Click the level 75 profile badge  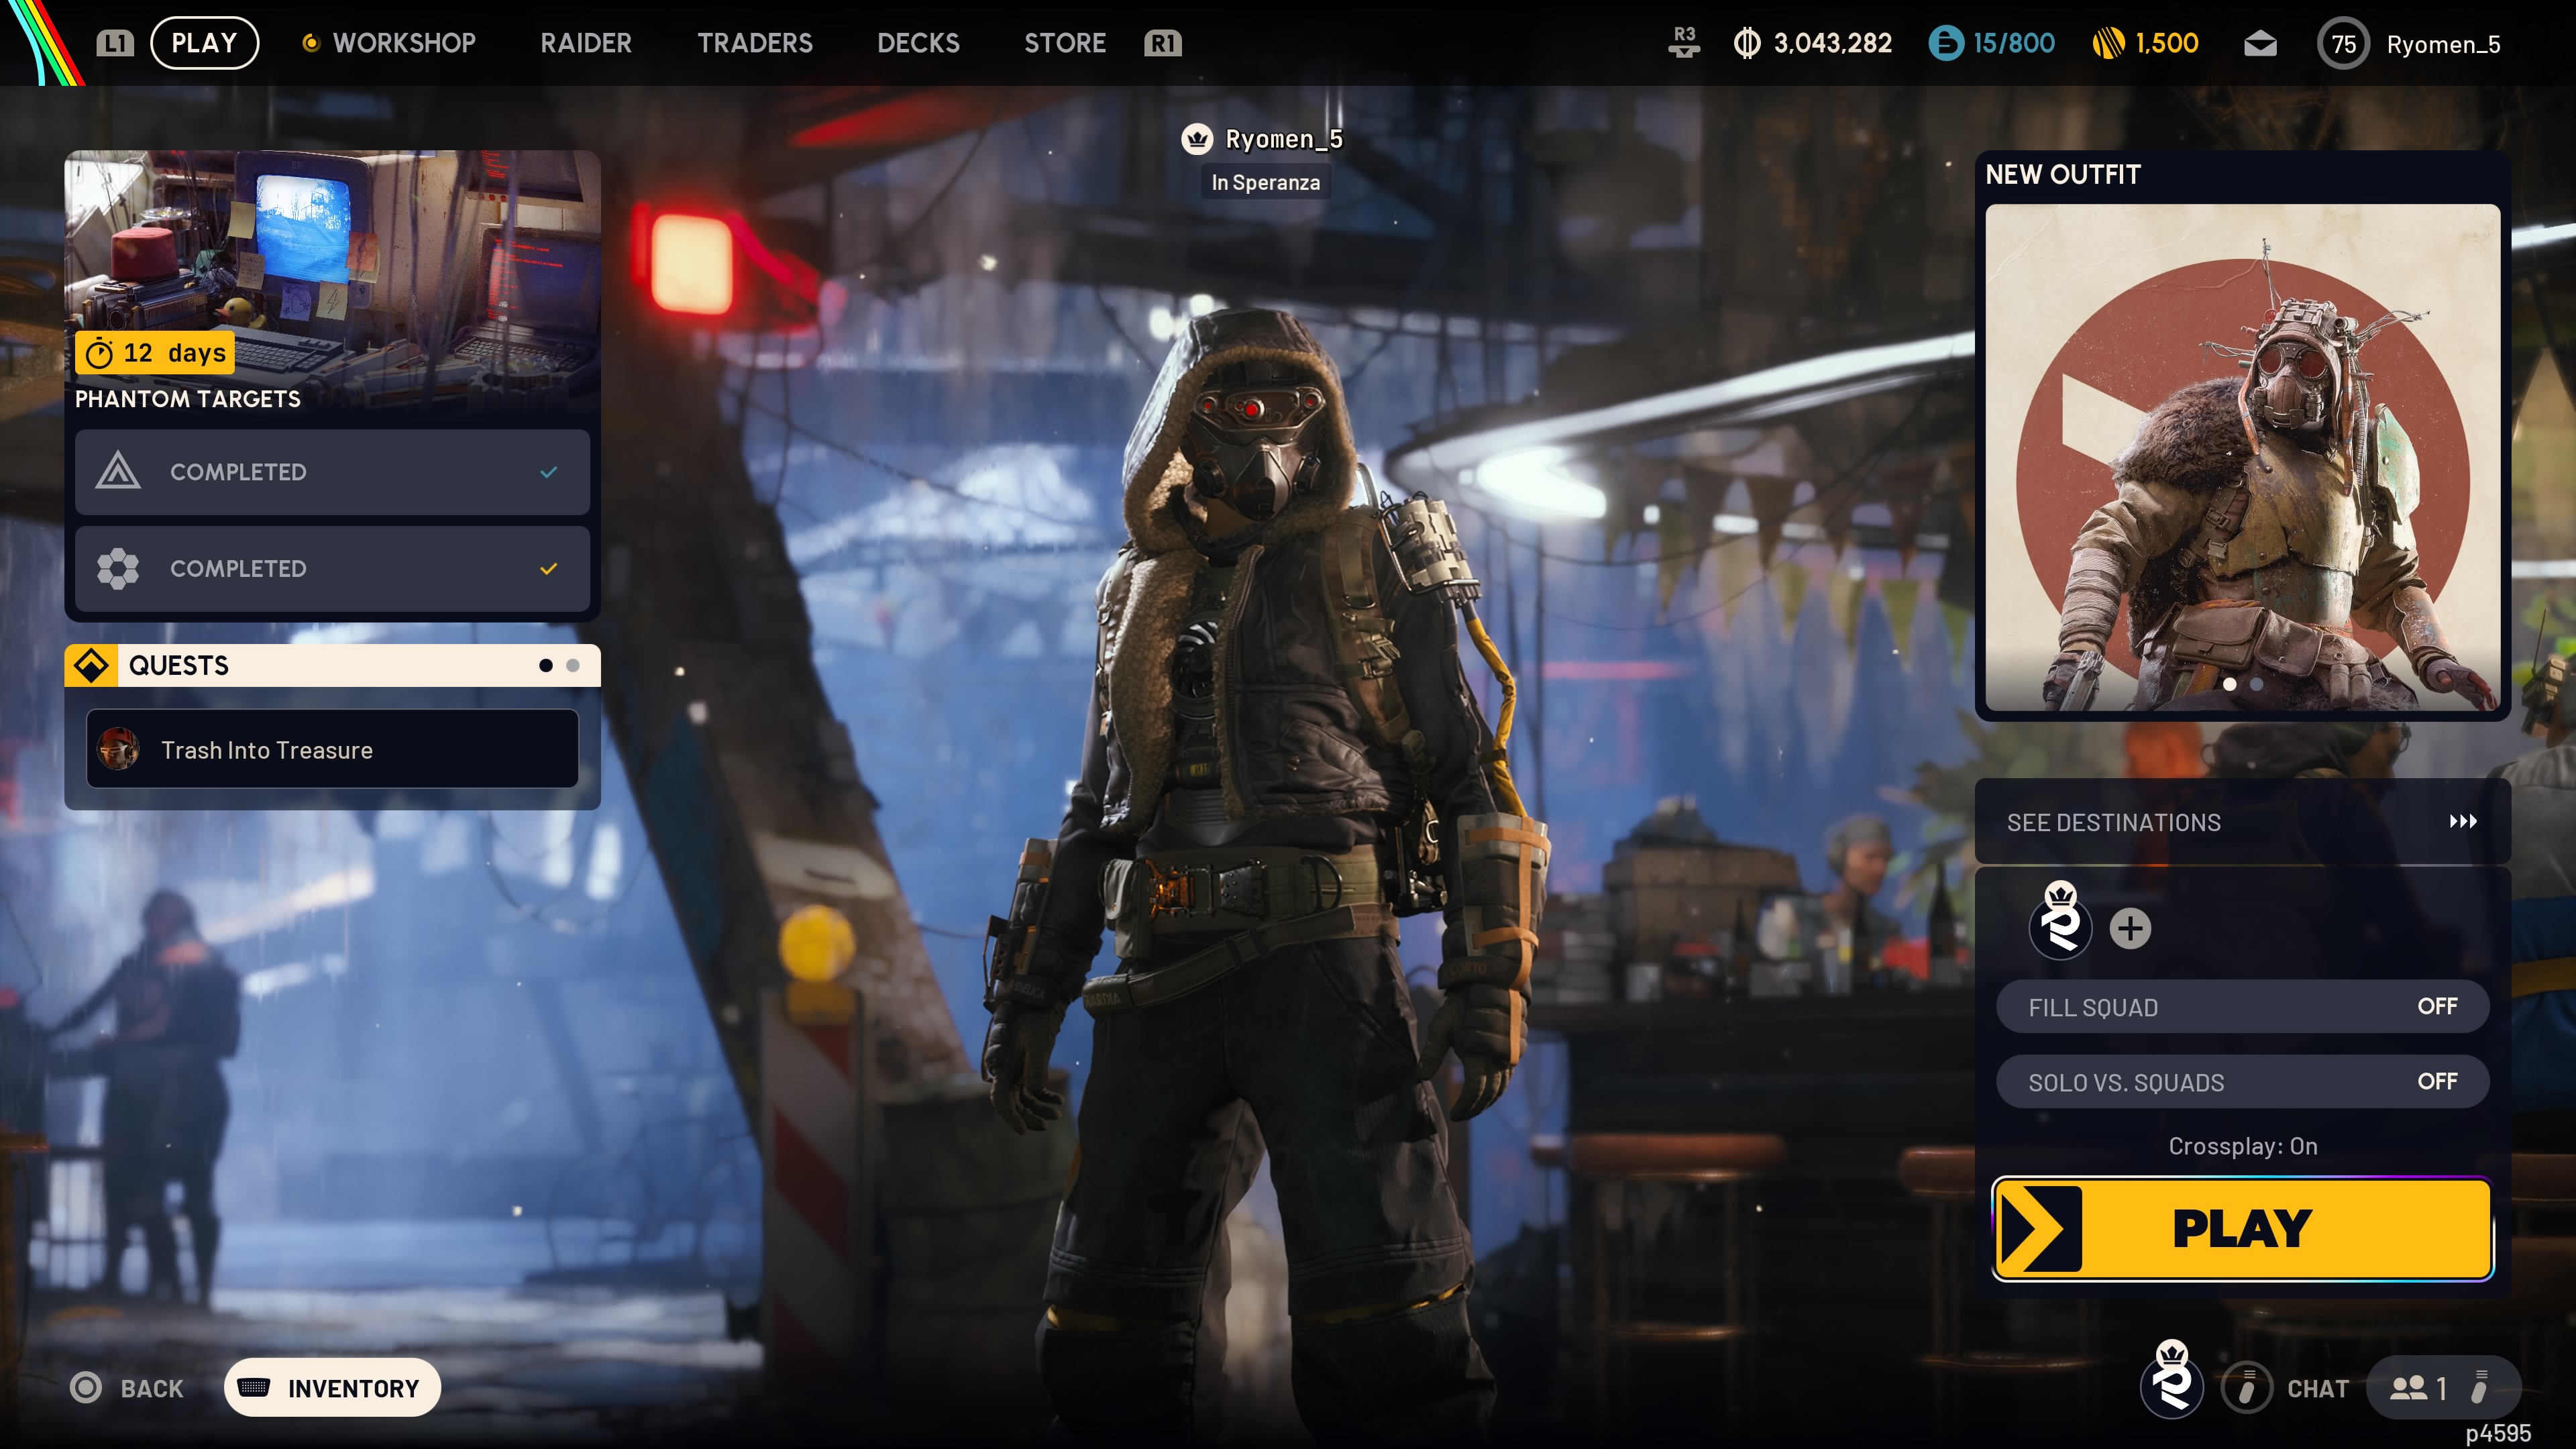2343,44
